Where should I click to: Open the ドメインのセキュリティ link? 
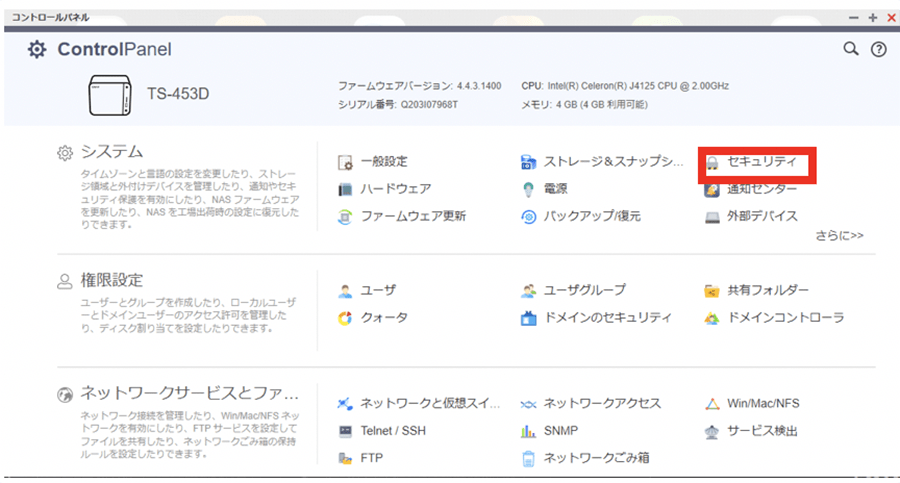point(608,318)
